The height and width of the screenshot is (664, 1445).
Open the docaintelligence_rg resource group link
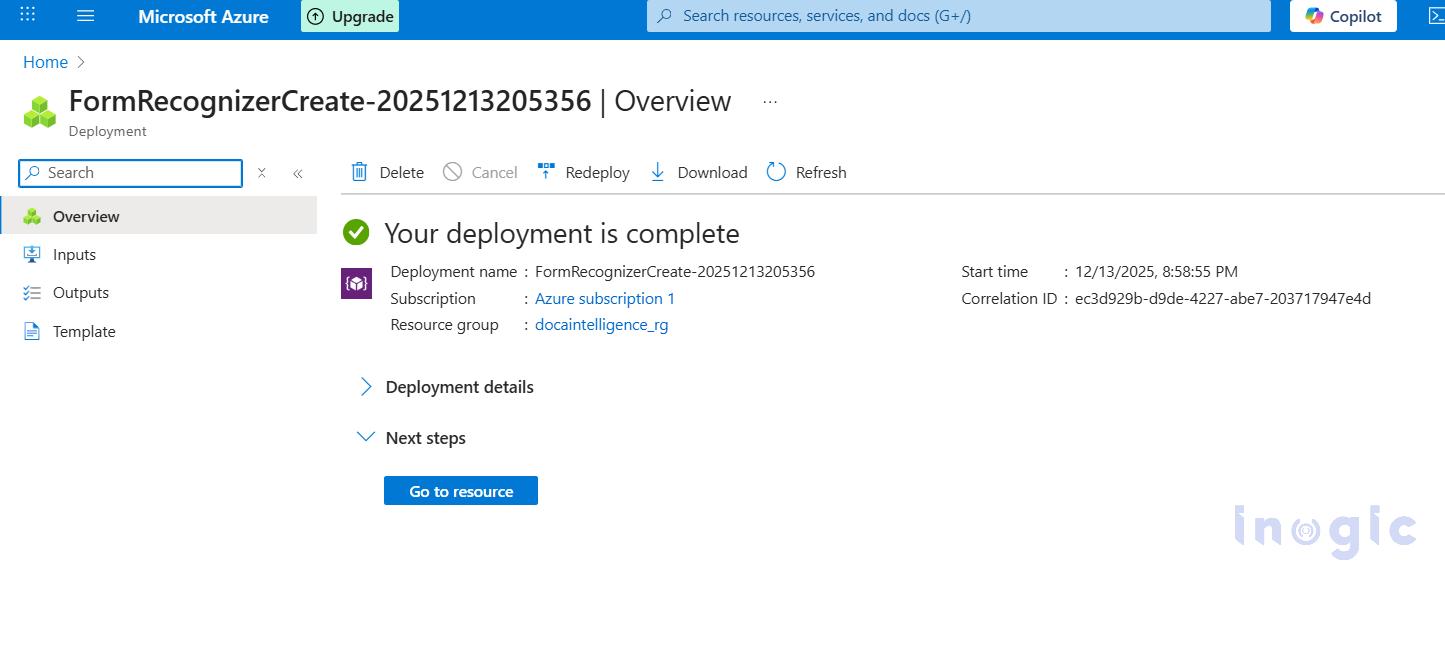click(x=601, y=324)
